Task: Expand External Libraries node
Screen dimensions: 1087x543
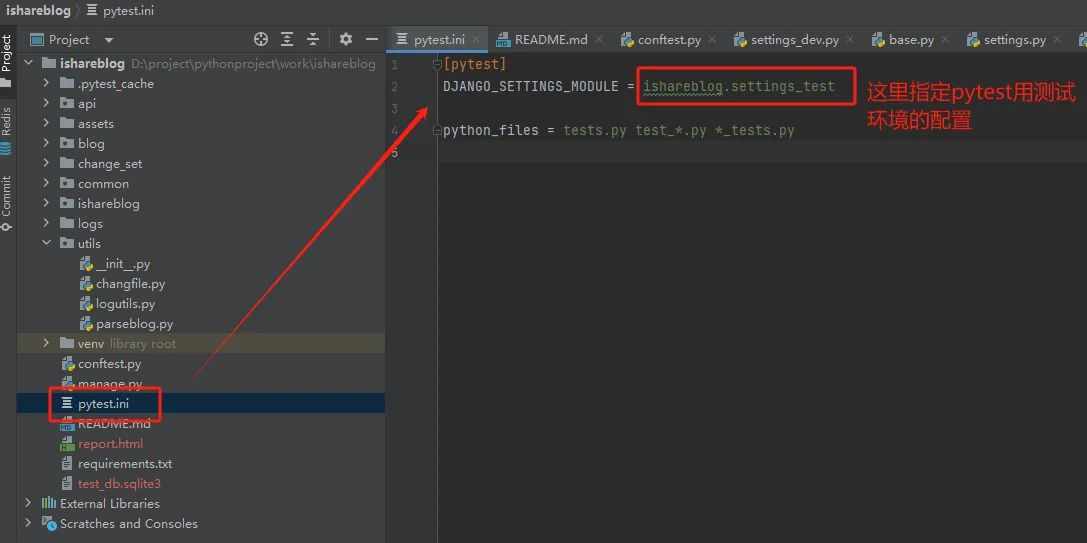Action: click(x=27, y=503)
